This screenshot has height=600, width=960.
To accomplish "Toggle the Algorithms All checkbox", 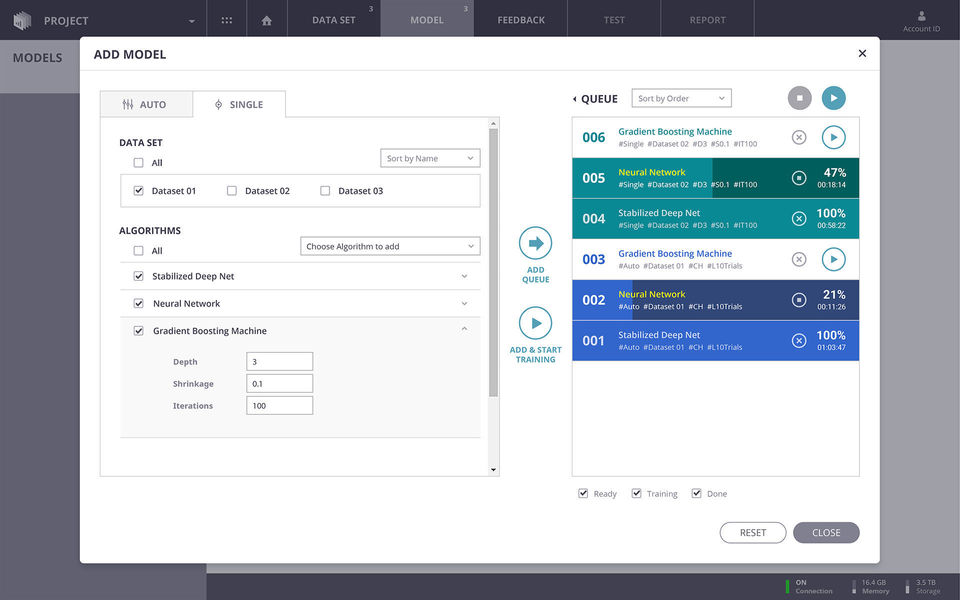I will point(138,251).
